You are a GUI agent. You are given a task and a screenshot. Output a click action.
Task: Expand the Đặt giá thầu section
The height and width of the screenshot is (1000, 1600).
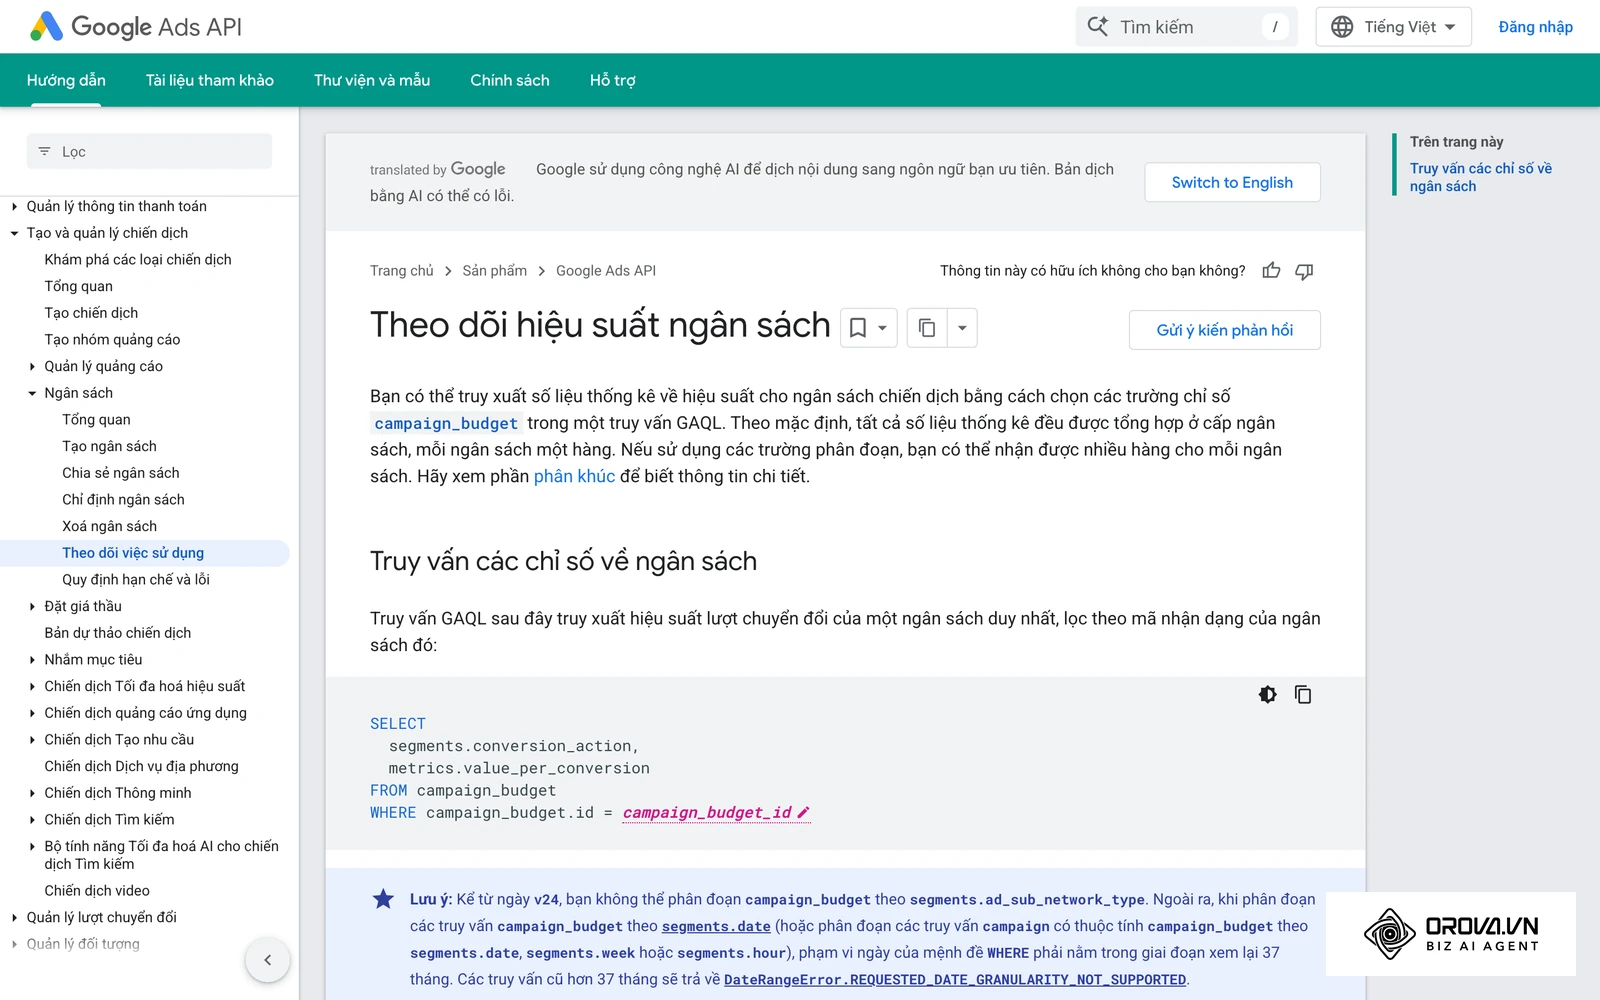pos(32,607)
